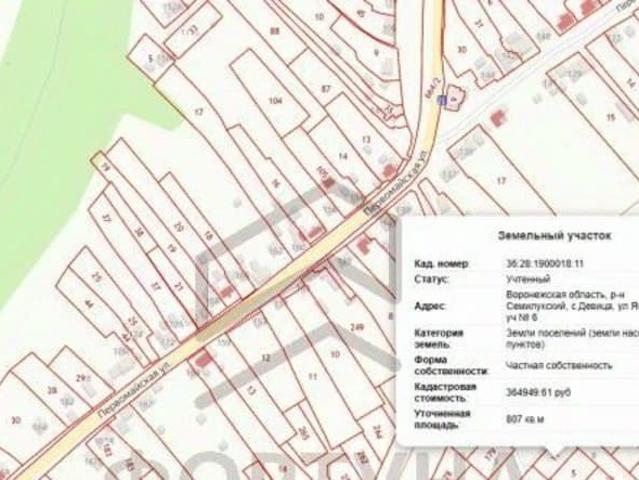Select land parcel 11 south of road
The image size is (639, 480).
pos(312,376)
